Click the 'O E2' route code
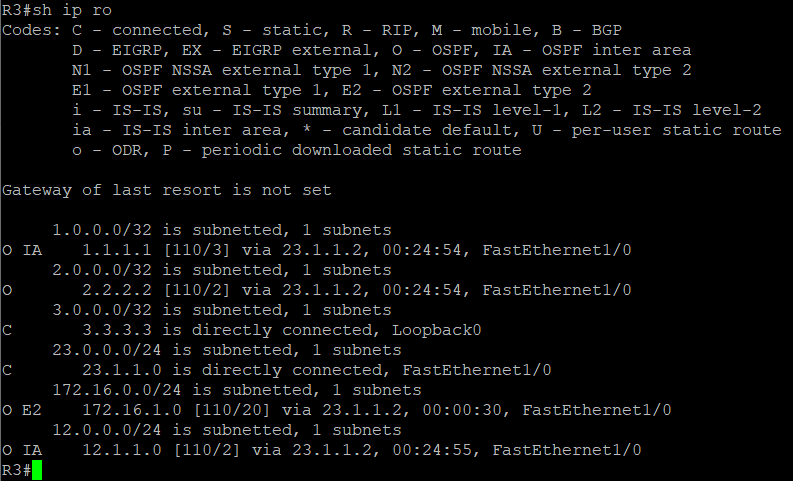793x481 pixels. click(22, 410)
